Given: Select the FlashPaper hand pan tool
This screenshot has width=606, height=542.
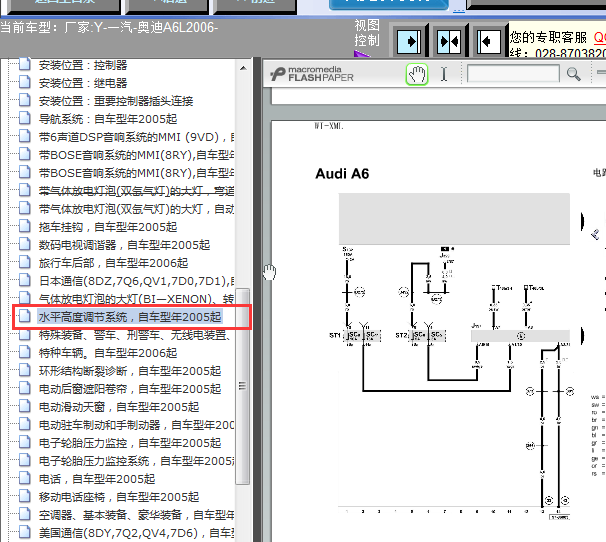Looking at the screenshot, I should (417, 74).
